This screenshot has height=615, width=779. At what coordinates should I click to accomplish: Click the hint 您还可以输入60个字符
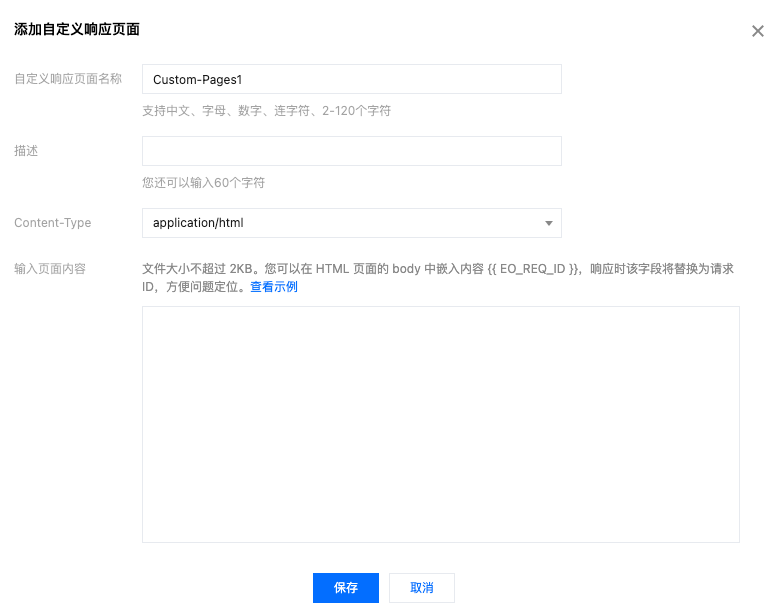click(x=203, y=183)
